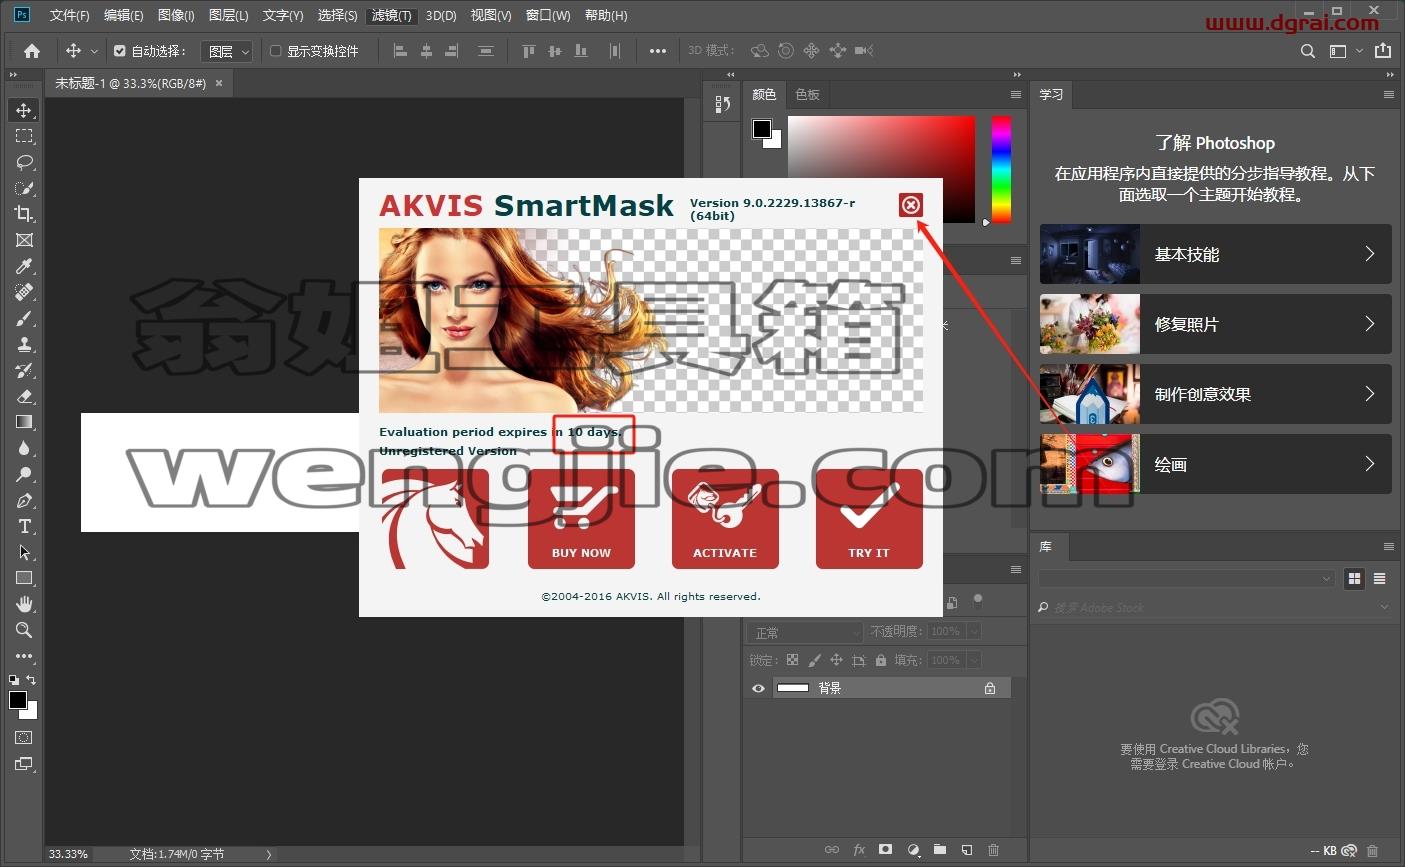Expand the 制作创意效果 tutorial arrow
The height and width of the screenshot is (867, 1405).
pyautogui.click(x=1370, y=394)
